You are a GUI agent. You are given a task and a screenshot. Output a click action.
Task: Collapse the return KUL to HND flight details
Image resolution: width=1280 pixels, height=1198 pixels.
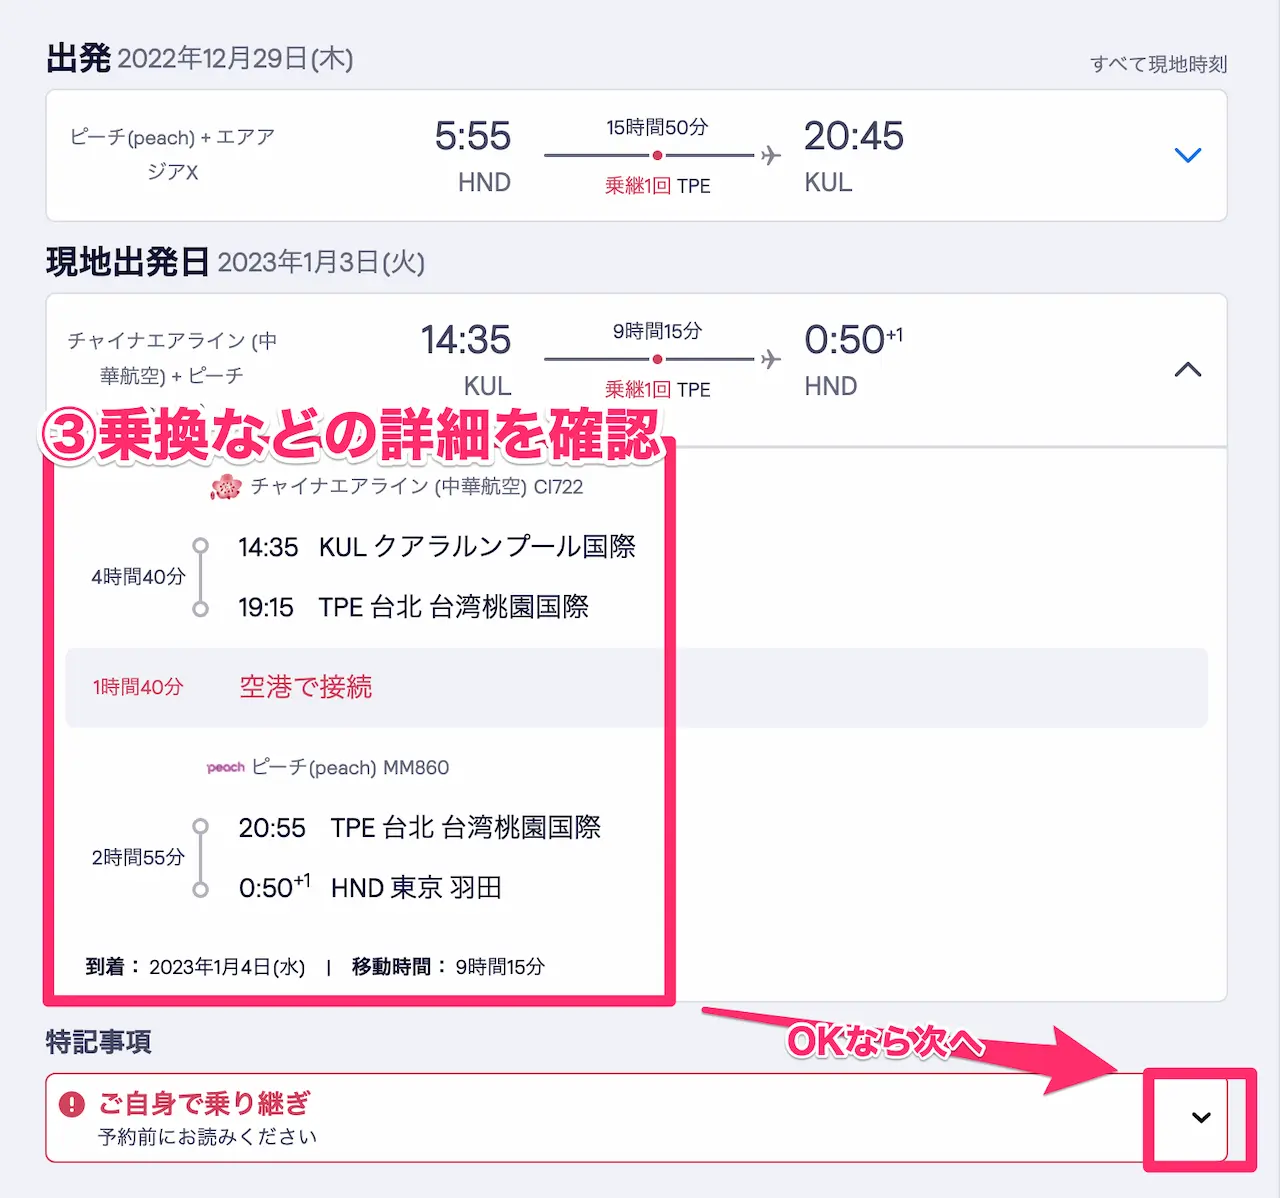tap(1187, 369)
